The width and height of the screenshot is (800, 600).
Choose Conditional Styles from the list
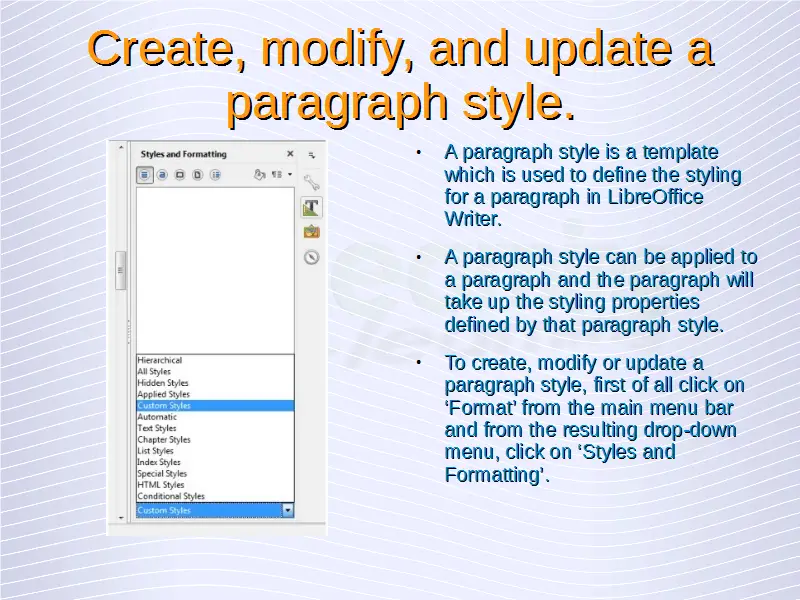pyautogui.click(x=171, y=496)
